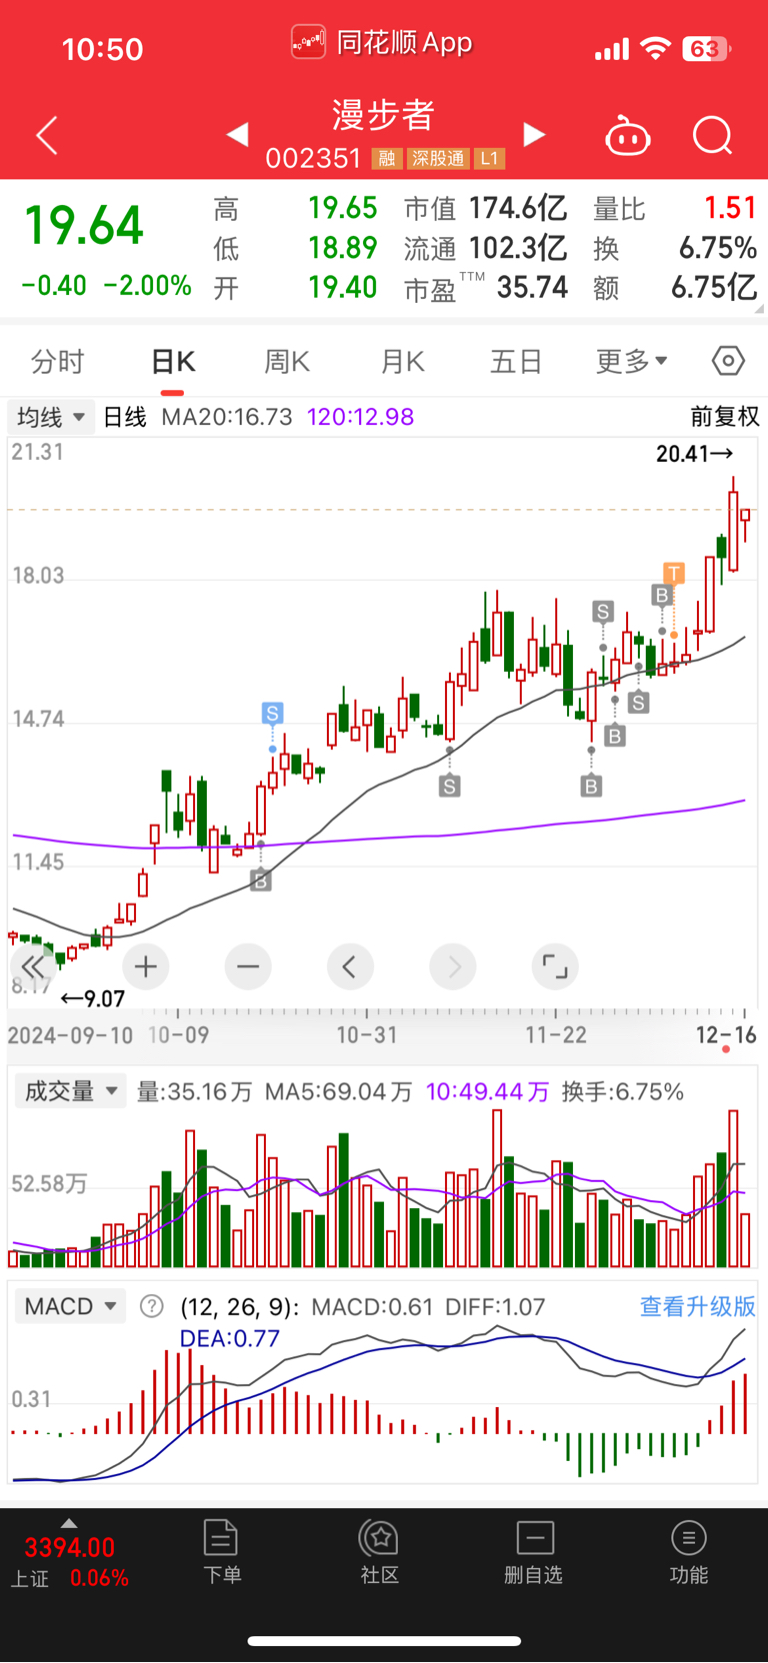Viewport: 768px width, 1663px height.
Task: Tap the L1 quote level badge
Action: pyautogui.click(x=489, y=158)
